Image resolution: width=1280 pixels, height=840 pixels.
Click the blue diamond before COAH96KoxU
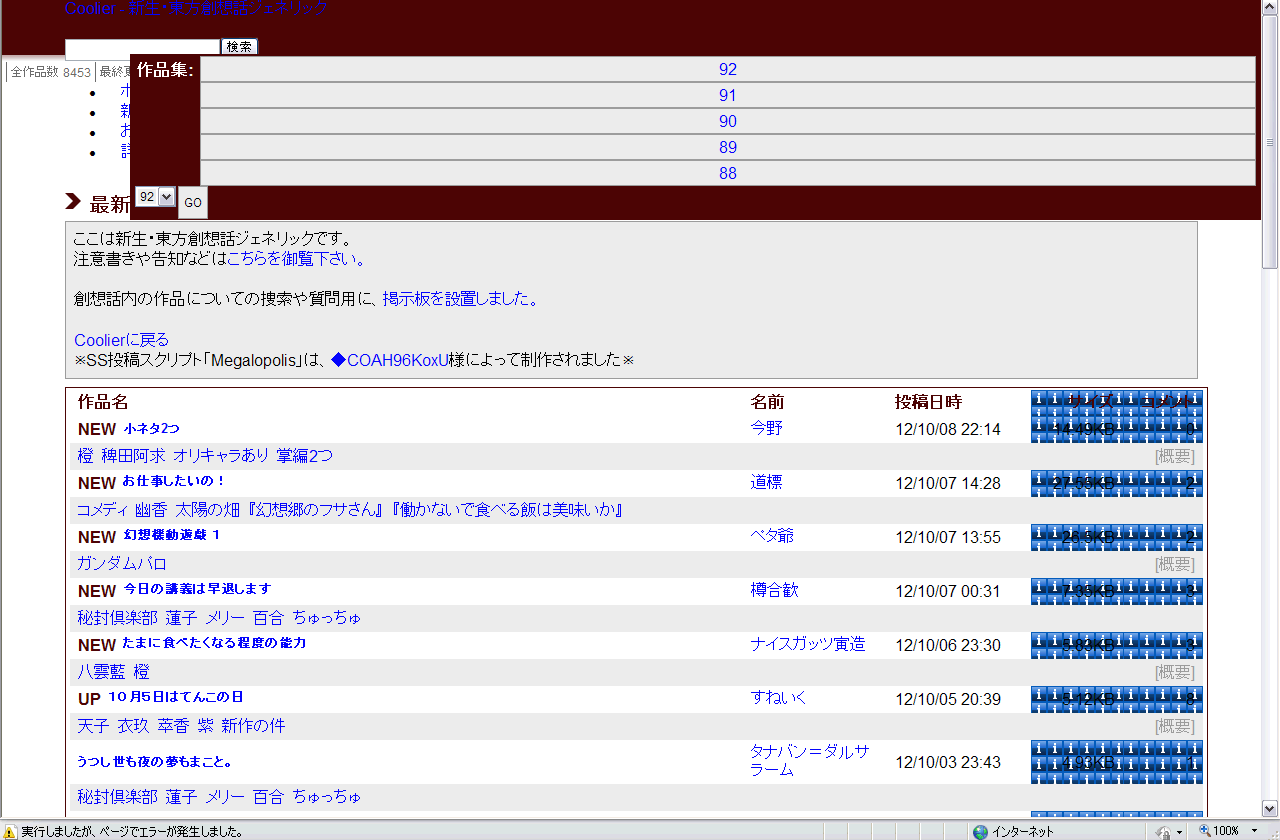(338, 360)
